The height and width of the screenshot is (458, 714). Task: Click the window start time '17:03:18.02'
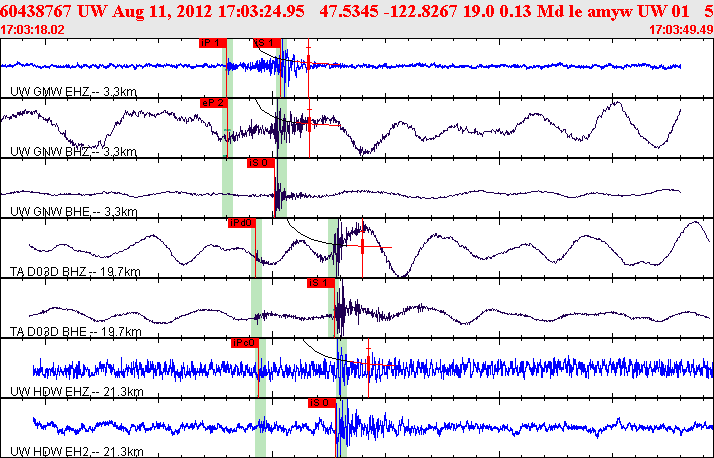[x=32, y=30]
